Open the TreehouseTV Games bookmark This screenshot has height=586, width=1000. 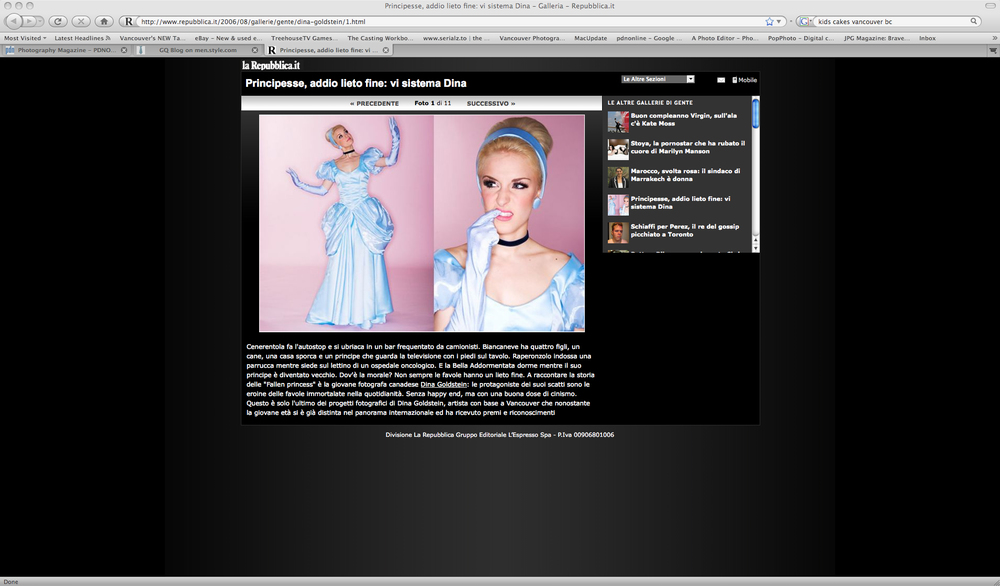coord(304,38)
